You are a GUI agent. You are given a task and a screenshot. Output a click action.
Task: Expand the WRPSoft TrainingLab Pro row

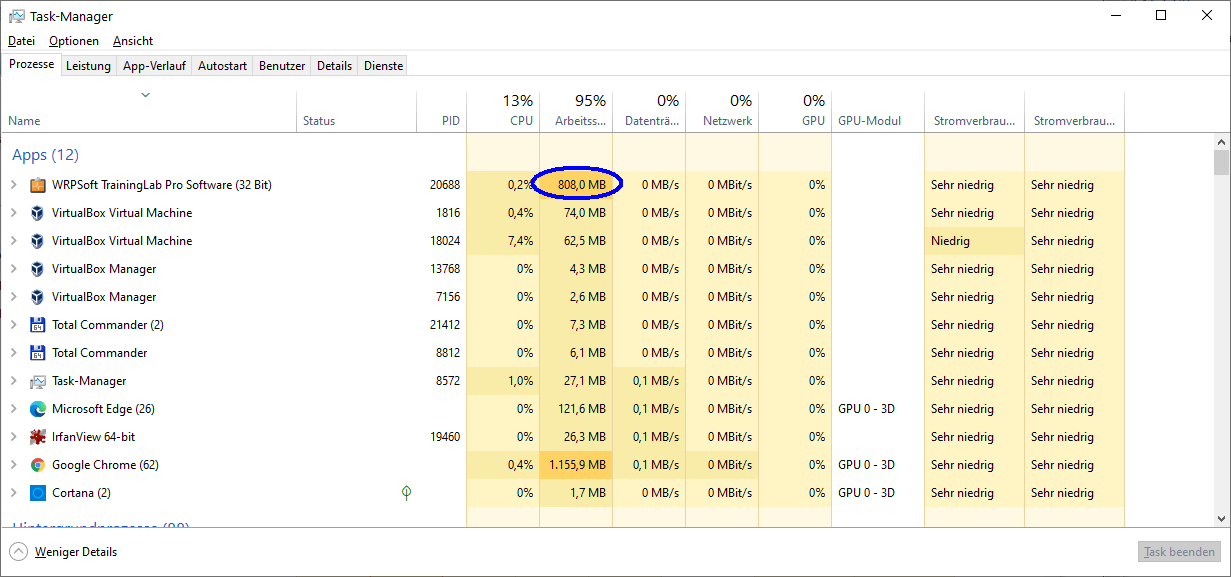click(x=13, y=185)
